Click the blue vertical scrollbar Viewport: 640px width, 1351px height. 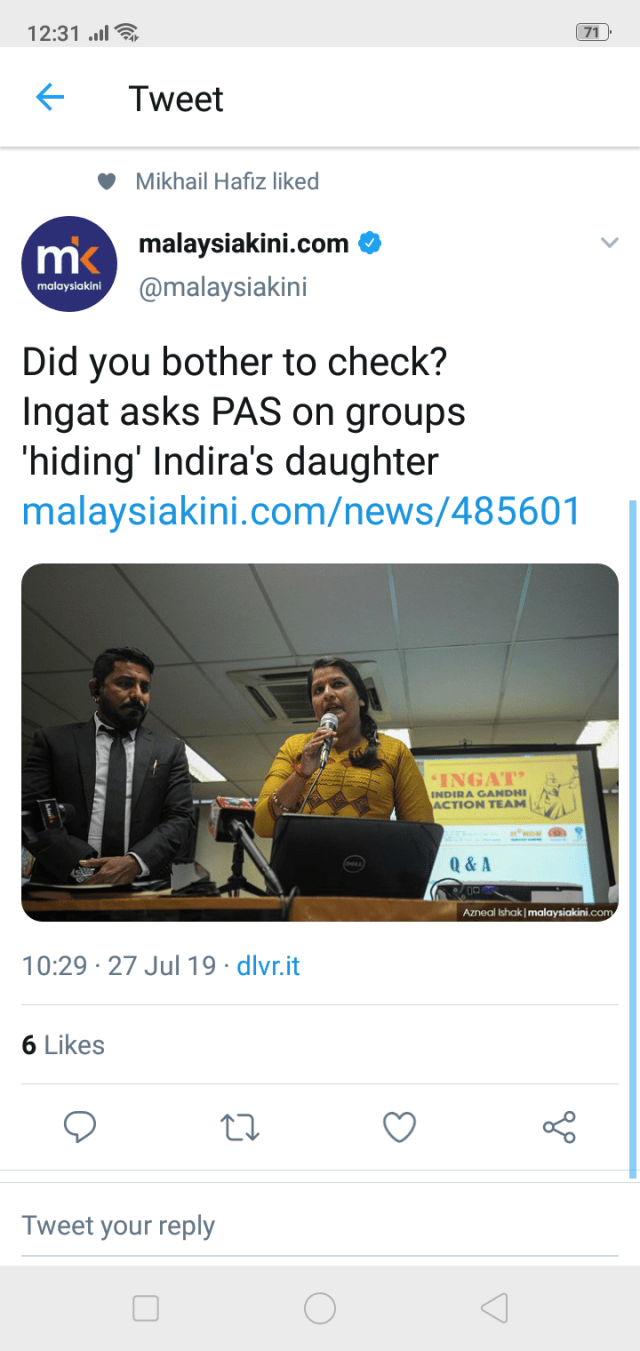point(632,838)
